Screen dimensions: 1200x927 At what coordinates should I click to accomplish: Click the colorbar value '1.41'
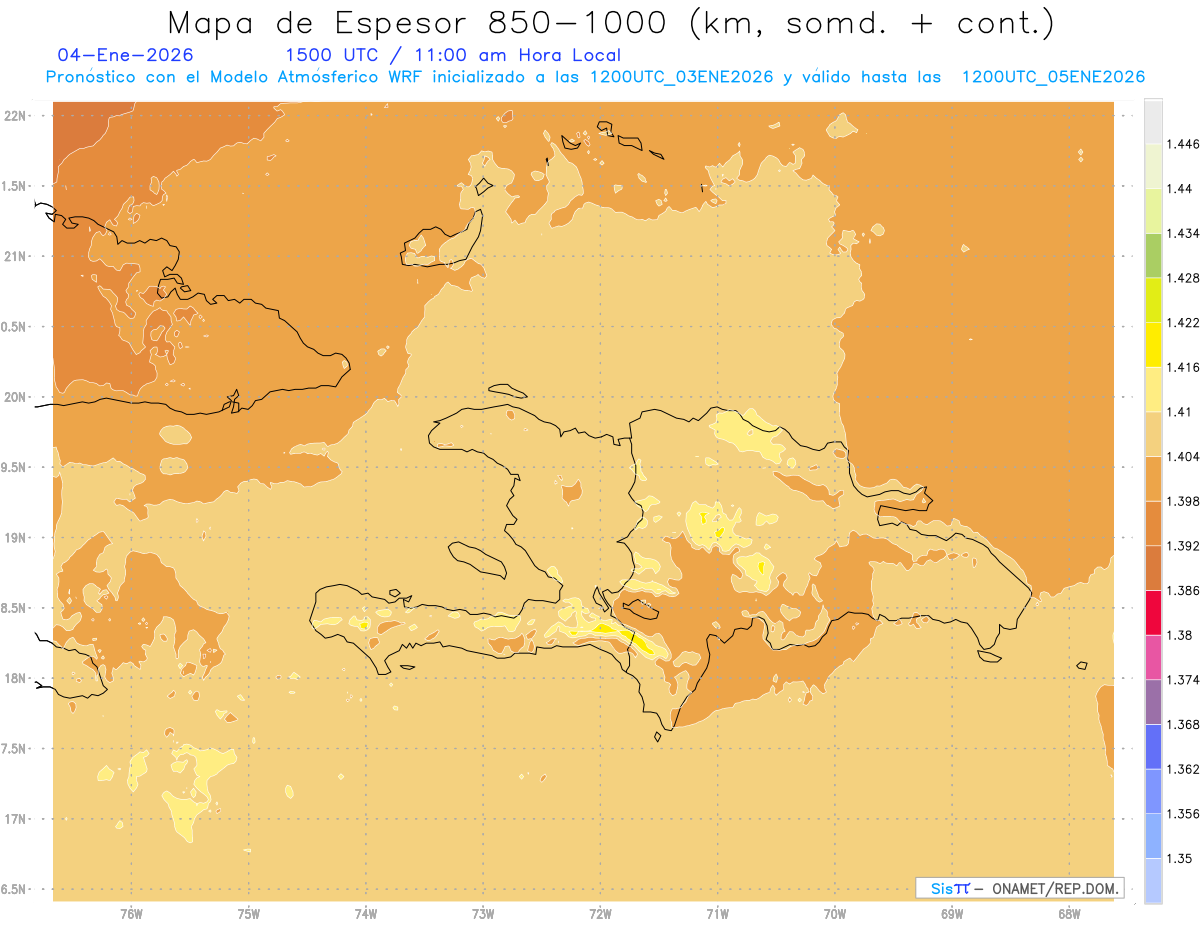[x=1179, y=412]
